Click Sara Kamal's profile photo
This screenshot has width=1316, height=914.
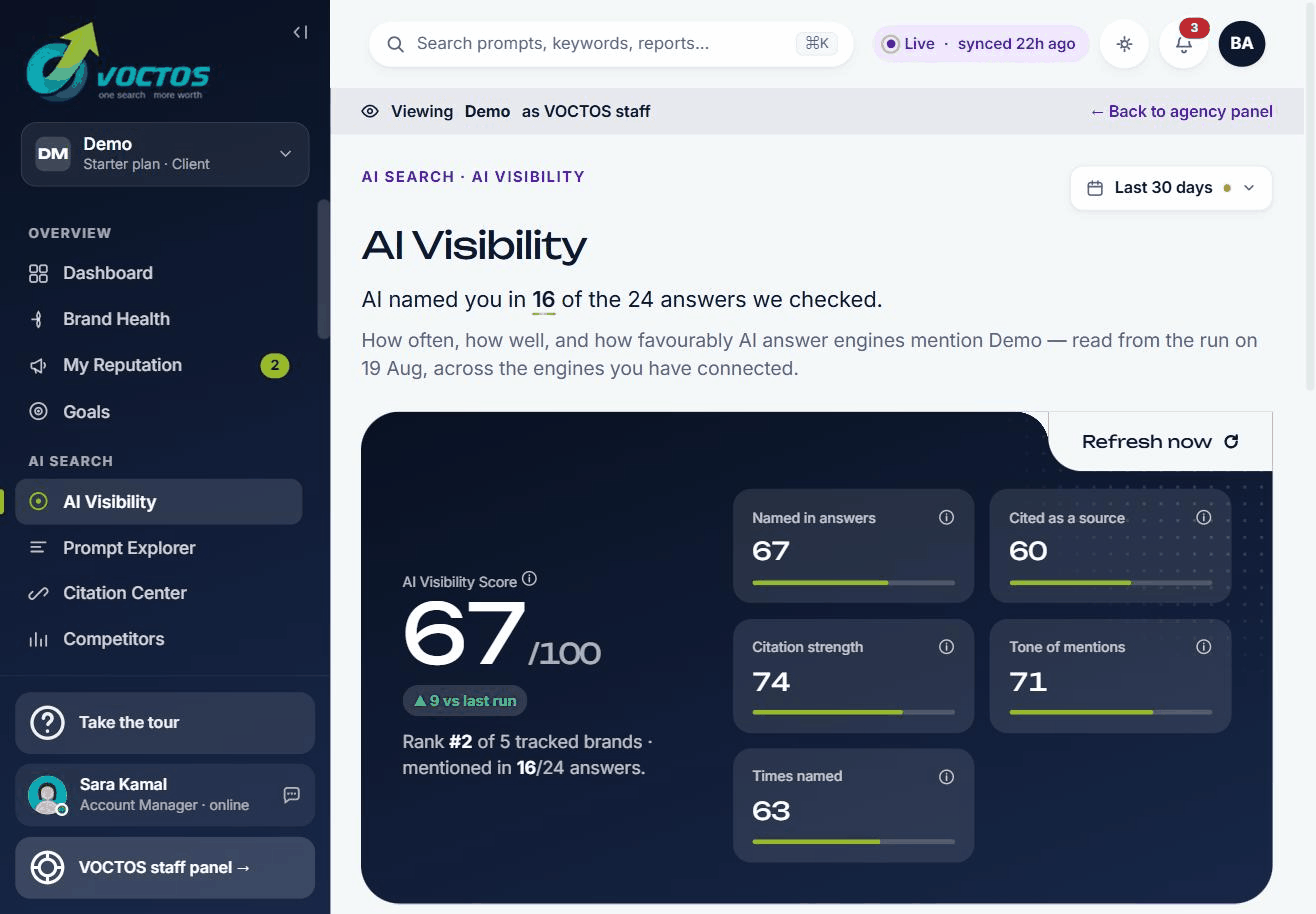pyautogui.click(x=47, y=795)
